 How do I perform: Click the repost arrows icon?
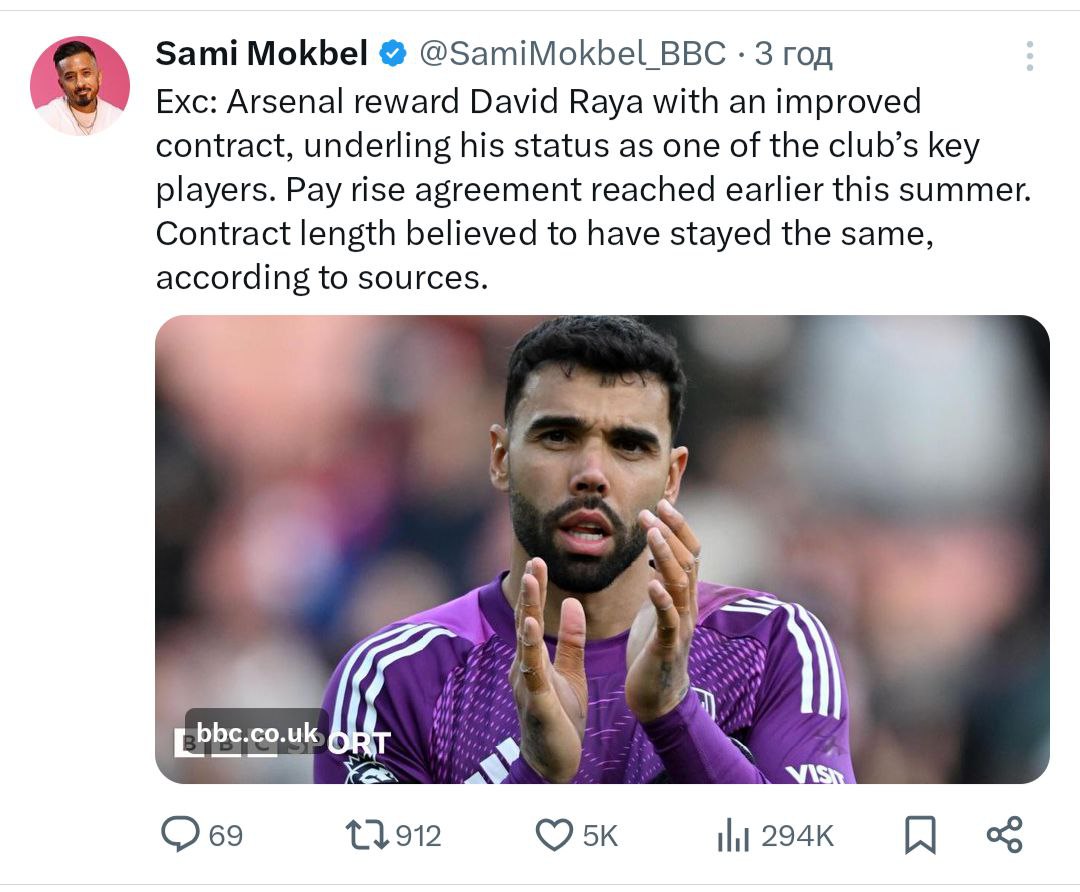point(366,835)
